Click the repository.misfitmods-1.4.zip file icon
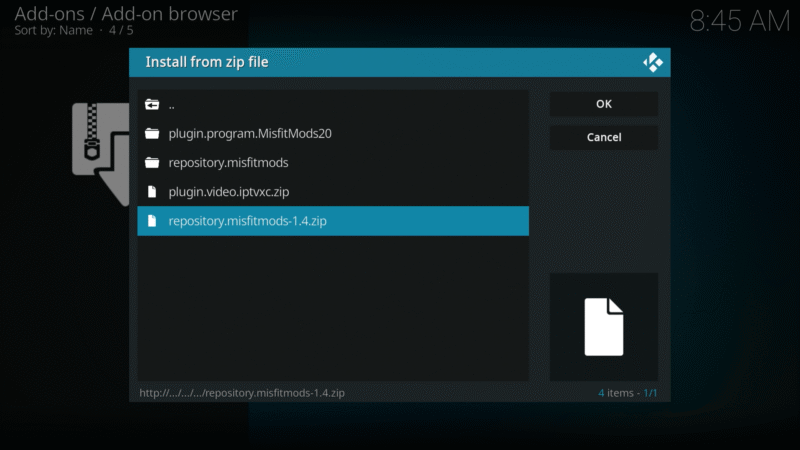This screenshot has height=450, width=800. [x=152, y=221]
